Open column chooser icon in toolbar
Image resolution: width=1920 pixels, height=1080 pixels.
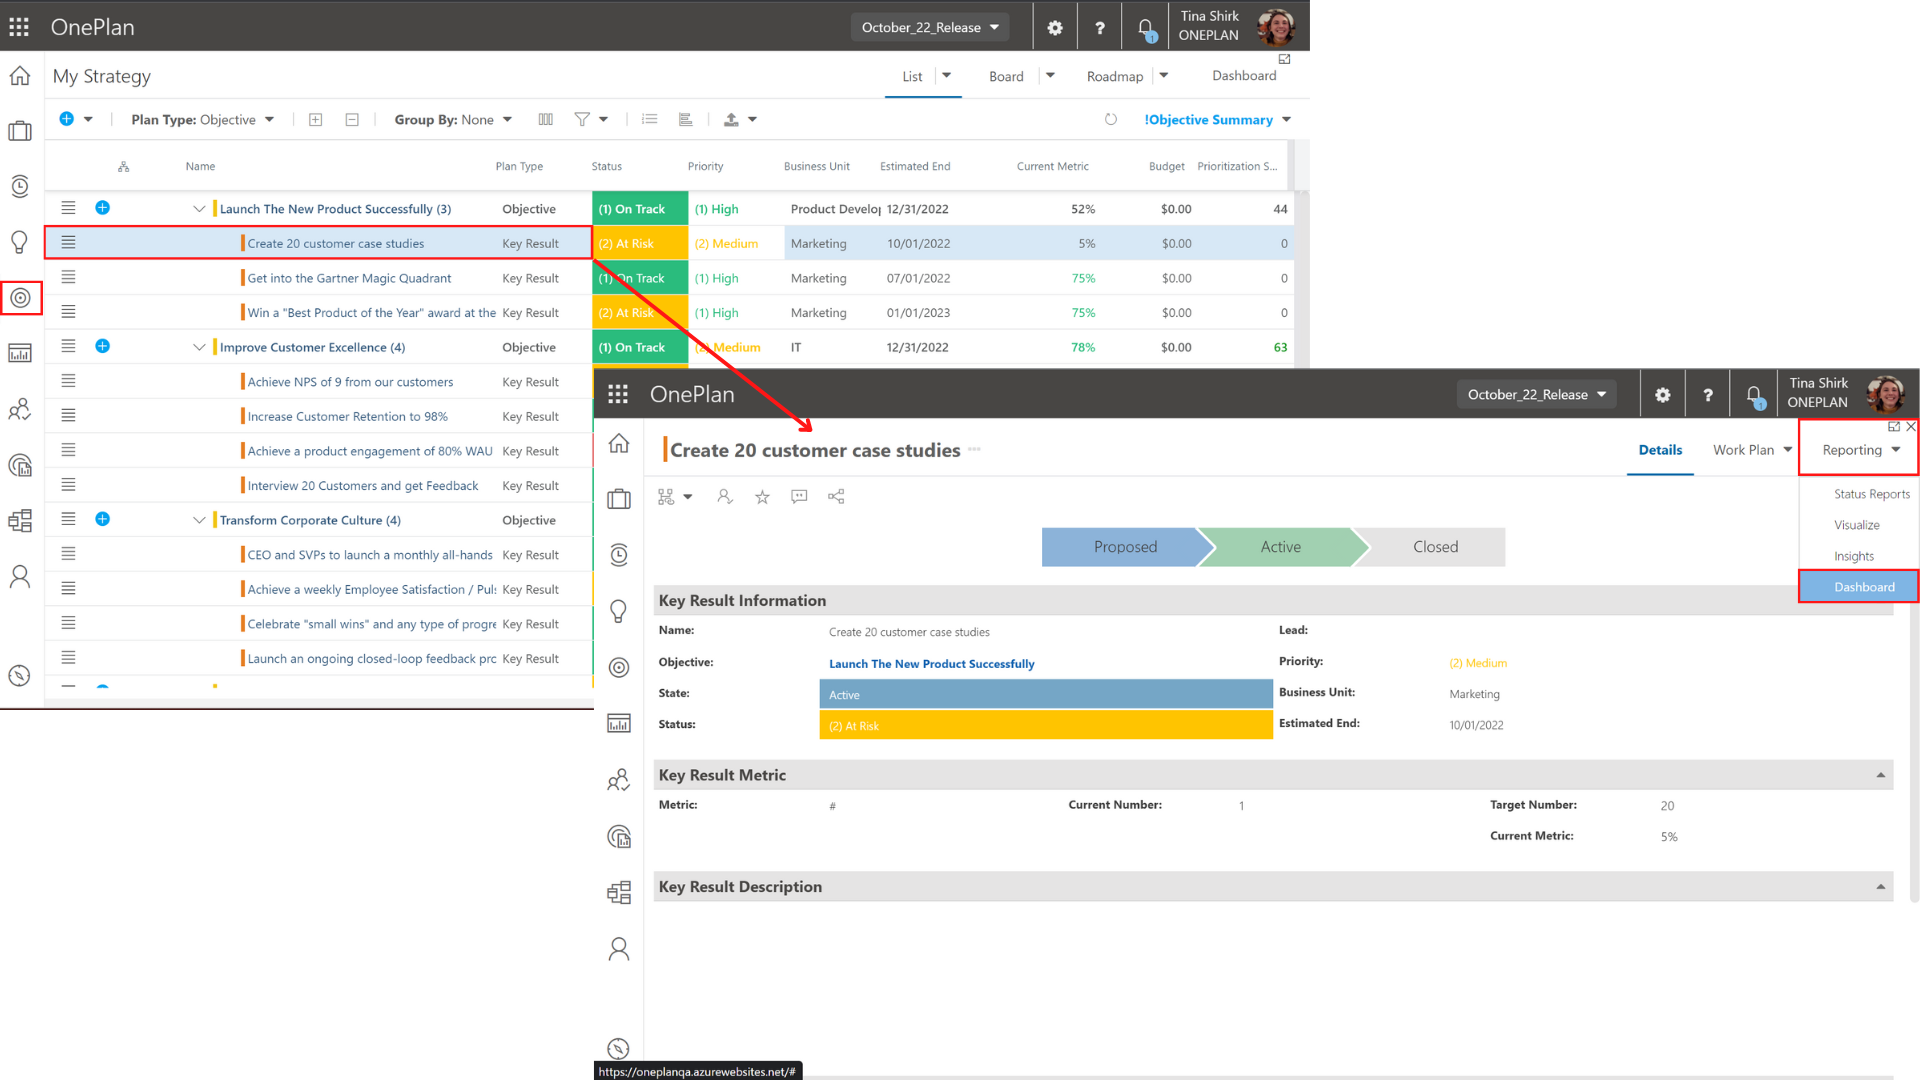tap(546, 119)
